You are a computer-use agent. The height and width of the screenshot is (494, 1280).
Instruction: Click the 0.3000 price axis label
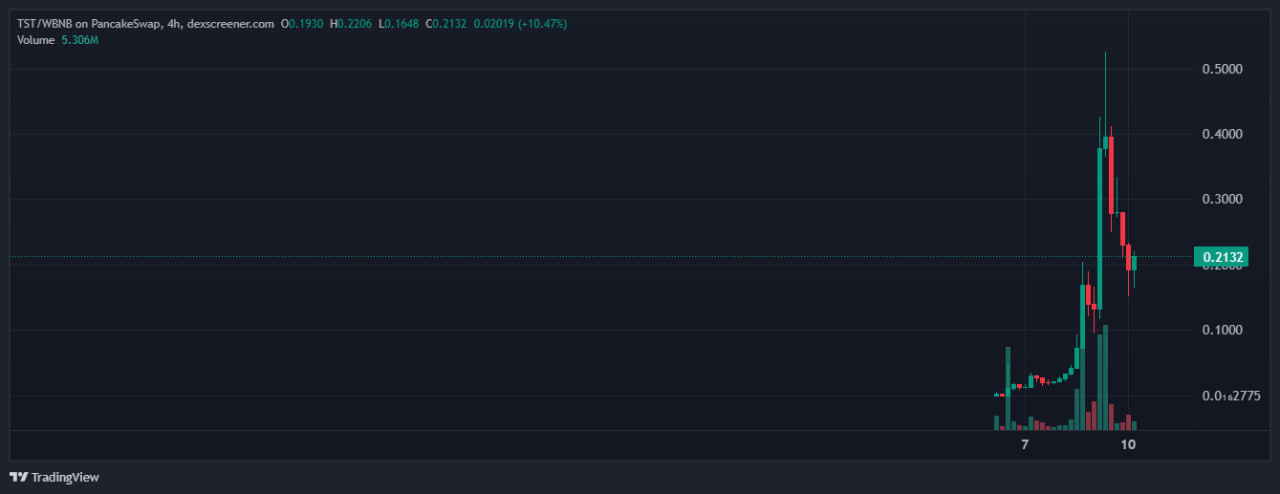(1222, 199)
